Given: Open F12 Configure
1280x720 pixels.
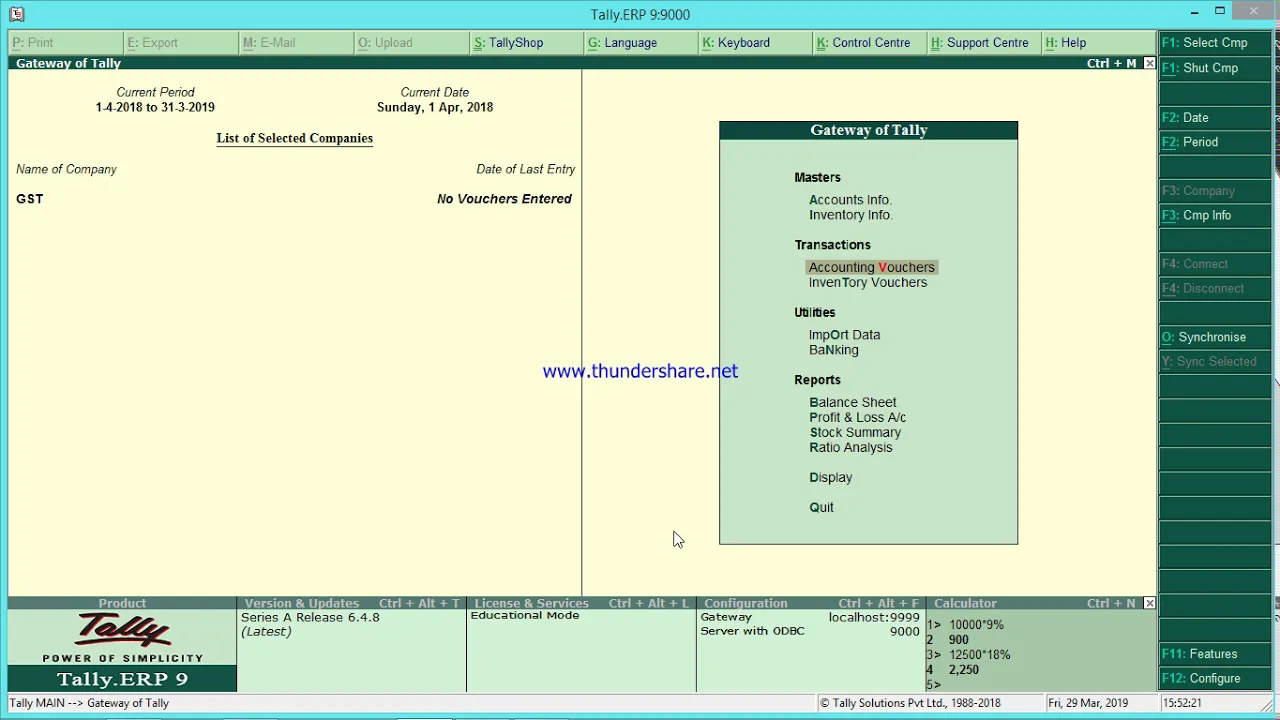Looking at the screenshot, I should click(1214, 678).
